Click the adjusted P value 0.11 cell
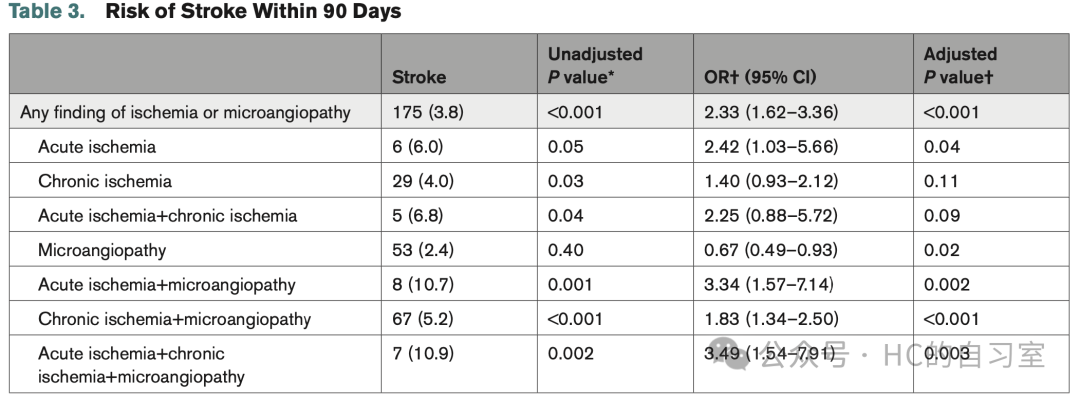 point(942,181)
